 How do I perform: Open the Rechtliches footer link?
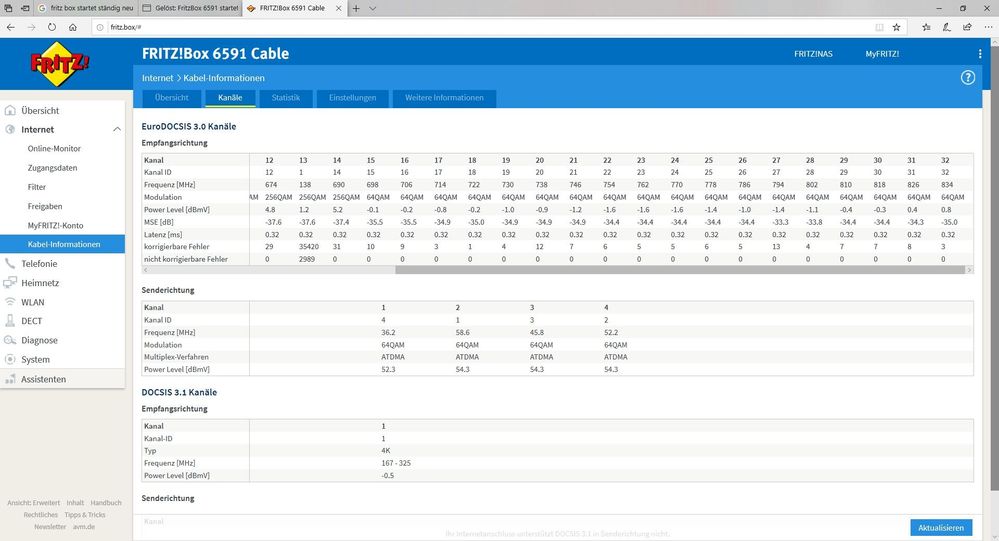(x=41, y=515)
